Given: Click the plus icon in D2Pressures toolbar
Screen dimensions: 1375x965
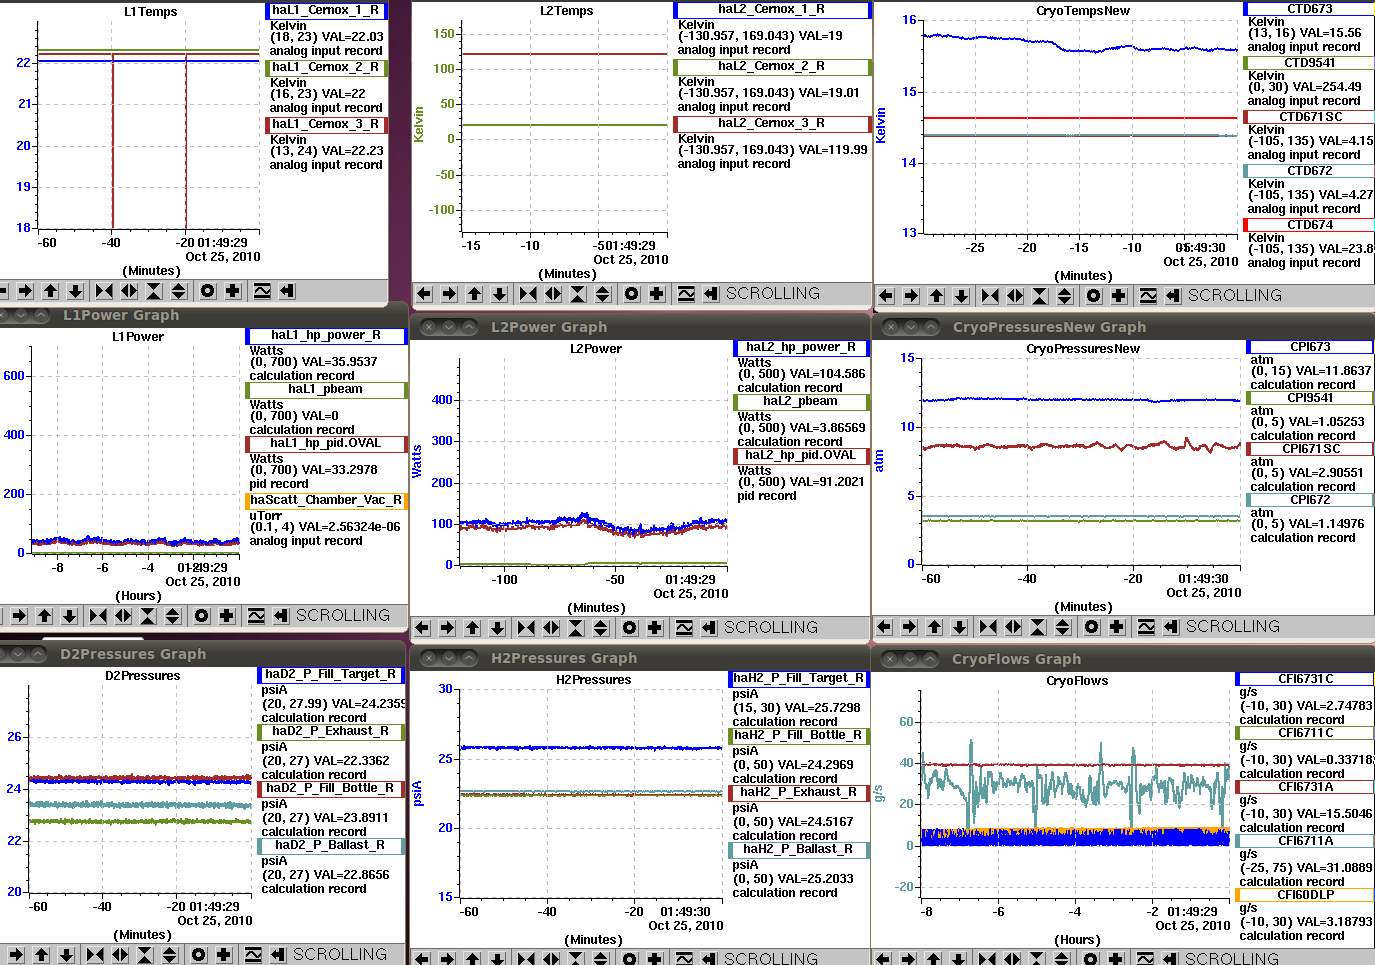Looking at the screenshot, I should click(224, 955).
